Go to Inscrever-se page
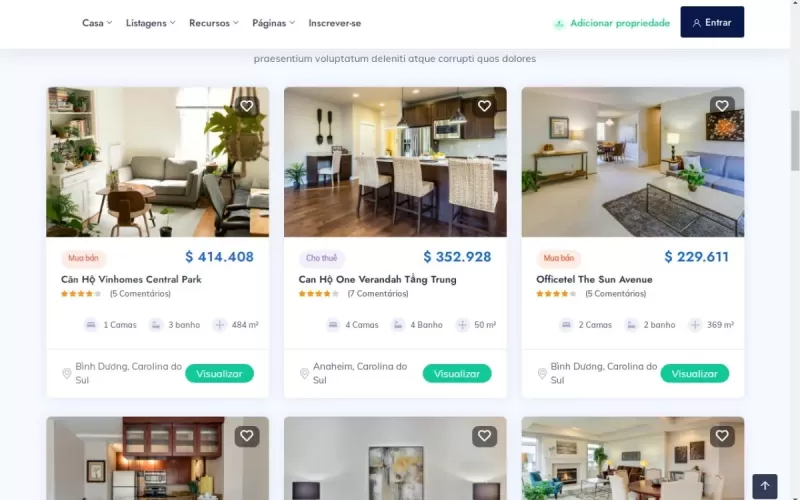This screenshot has width=800, height=500. click(335, 23)
